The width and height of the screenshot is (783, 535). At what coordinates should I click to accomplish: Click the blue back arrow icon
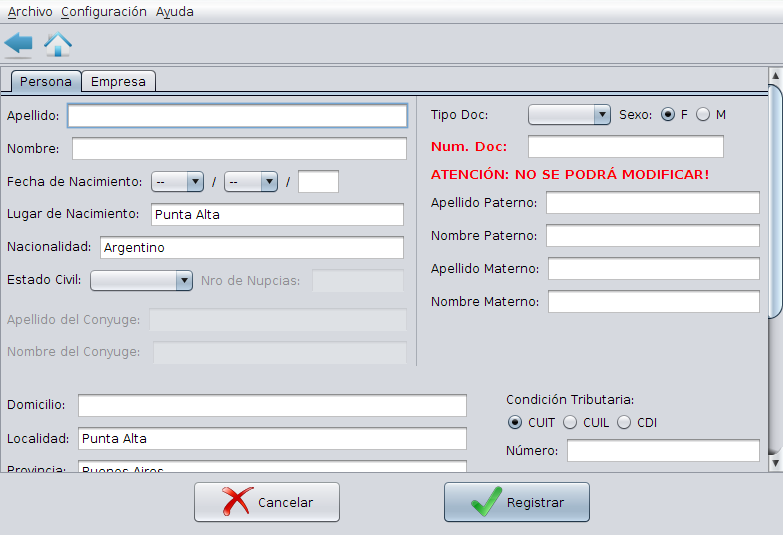[x=18, y=44]
